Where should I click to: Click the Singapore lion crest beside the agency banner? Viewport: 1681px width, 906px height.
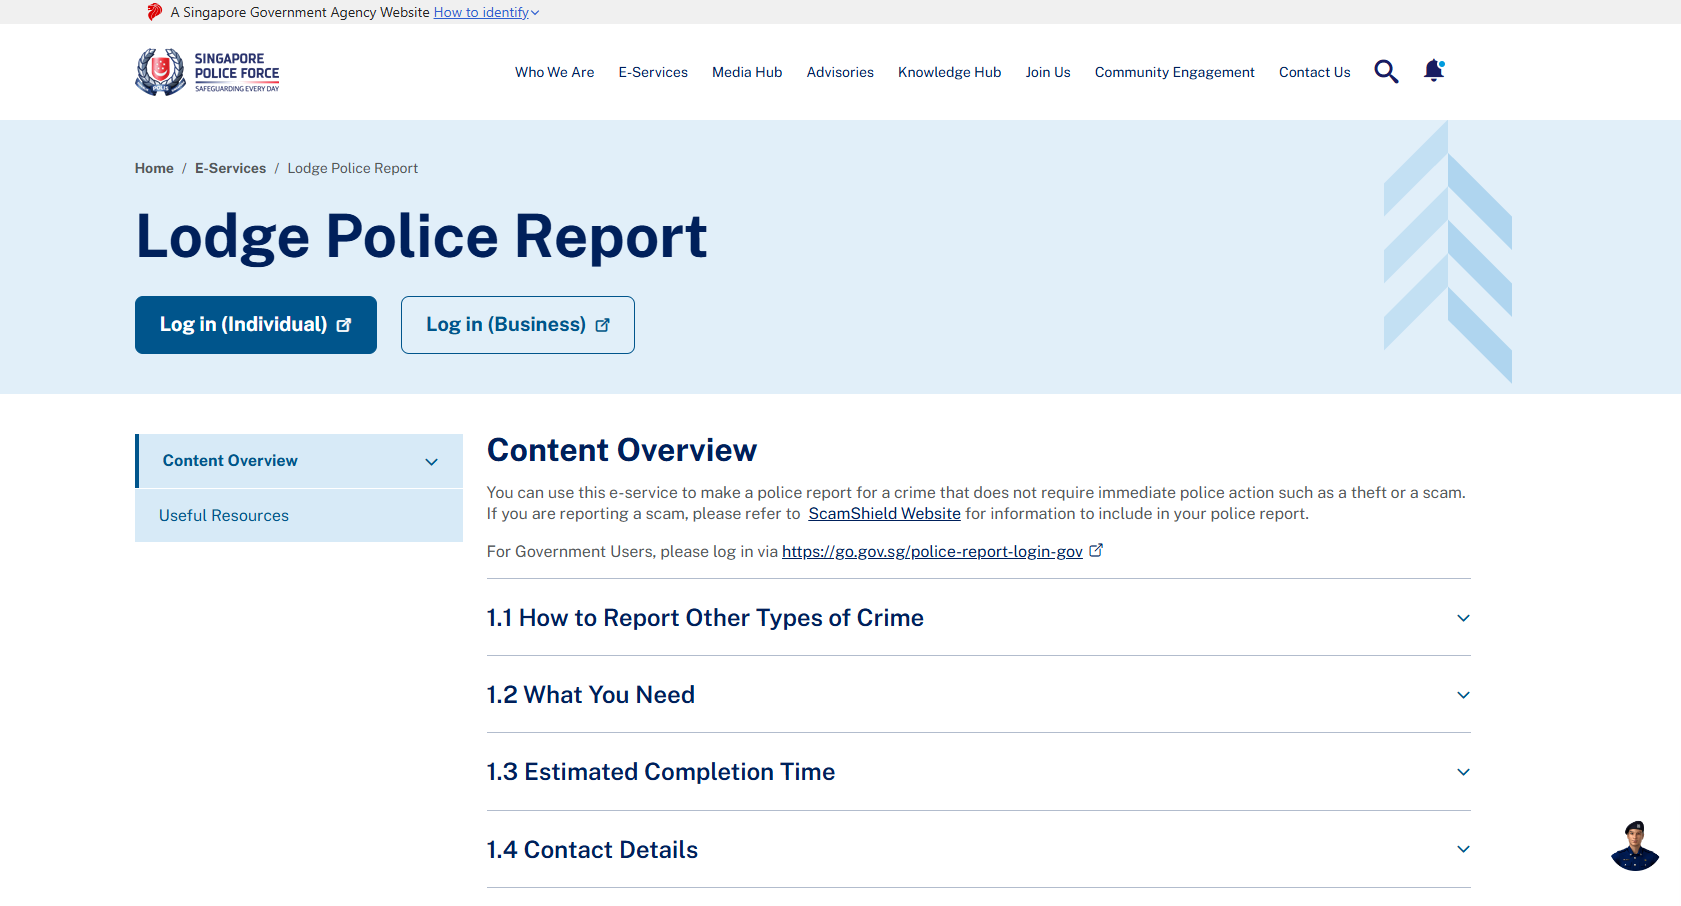[x=153, y=11]
